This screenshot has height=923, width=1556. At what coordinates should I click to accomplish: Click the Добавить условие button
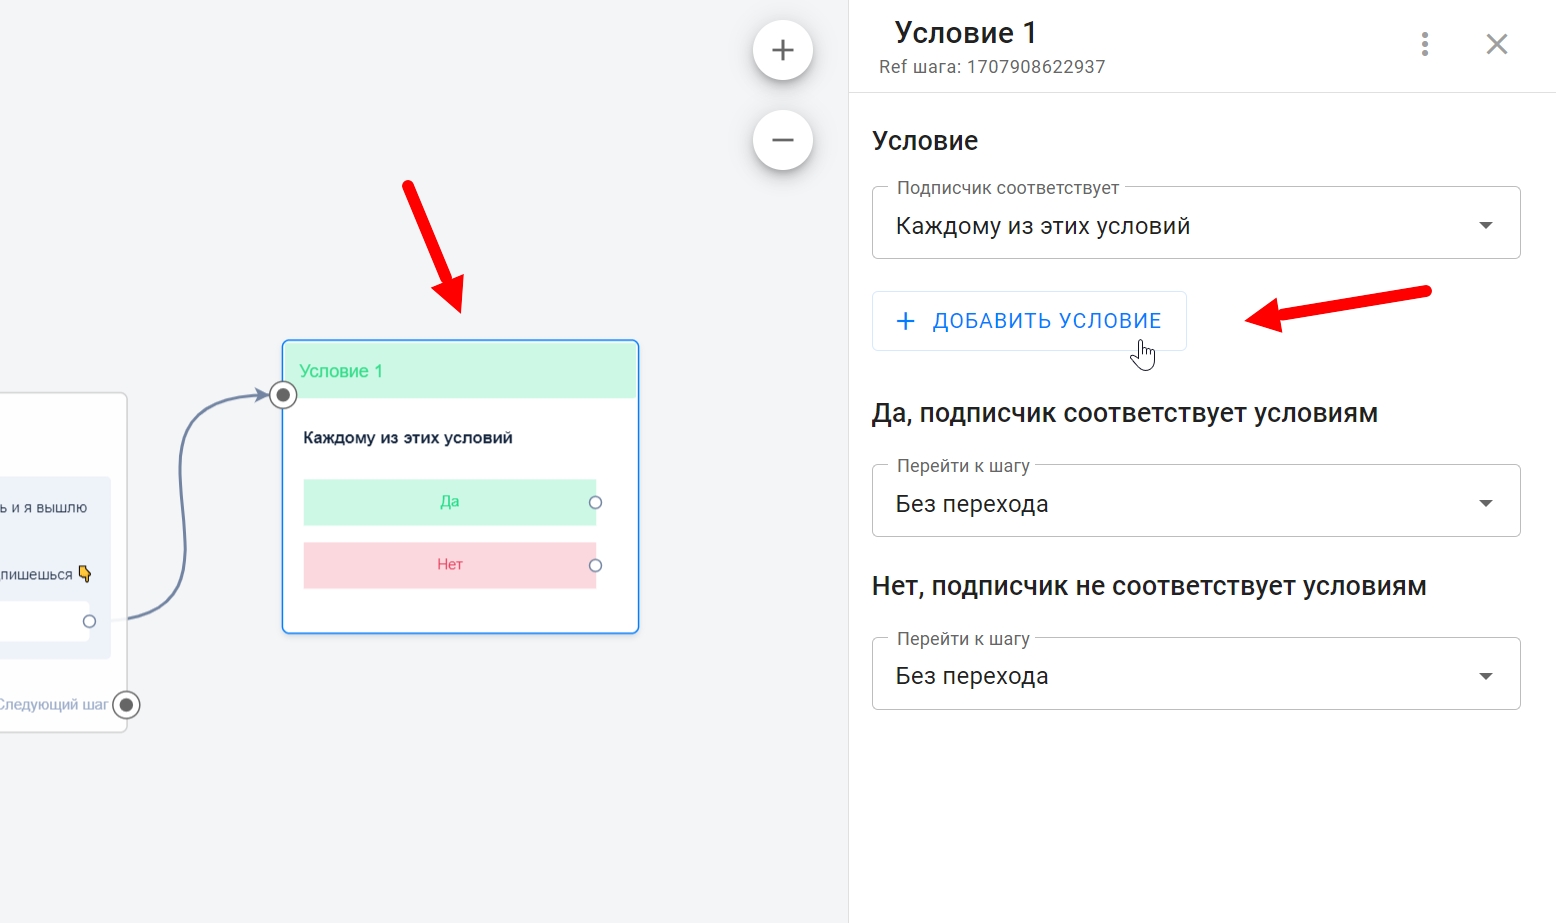click(1029, 321)
